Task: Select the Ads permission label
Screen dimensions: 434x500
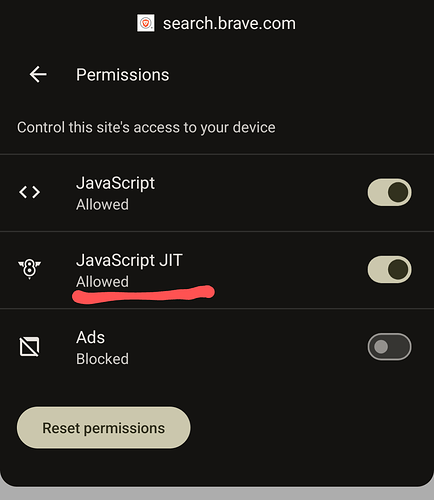Action: [90, 337]
